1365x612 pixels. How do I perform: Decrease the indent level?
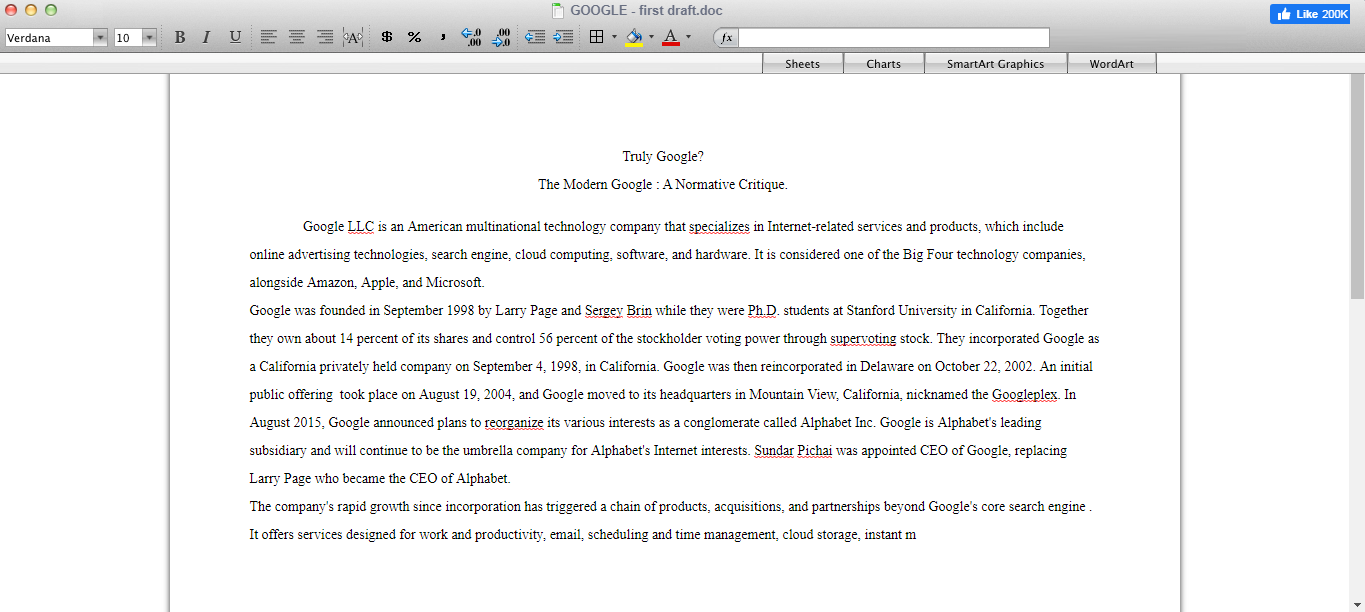(535, 37)
